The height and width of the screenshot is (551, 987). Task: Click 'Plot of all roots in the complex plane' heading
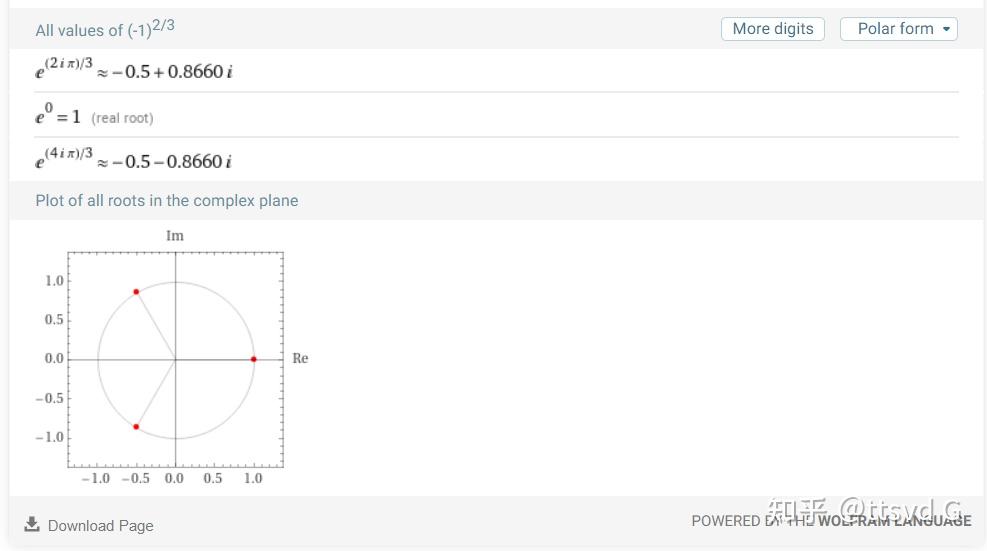167,200
